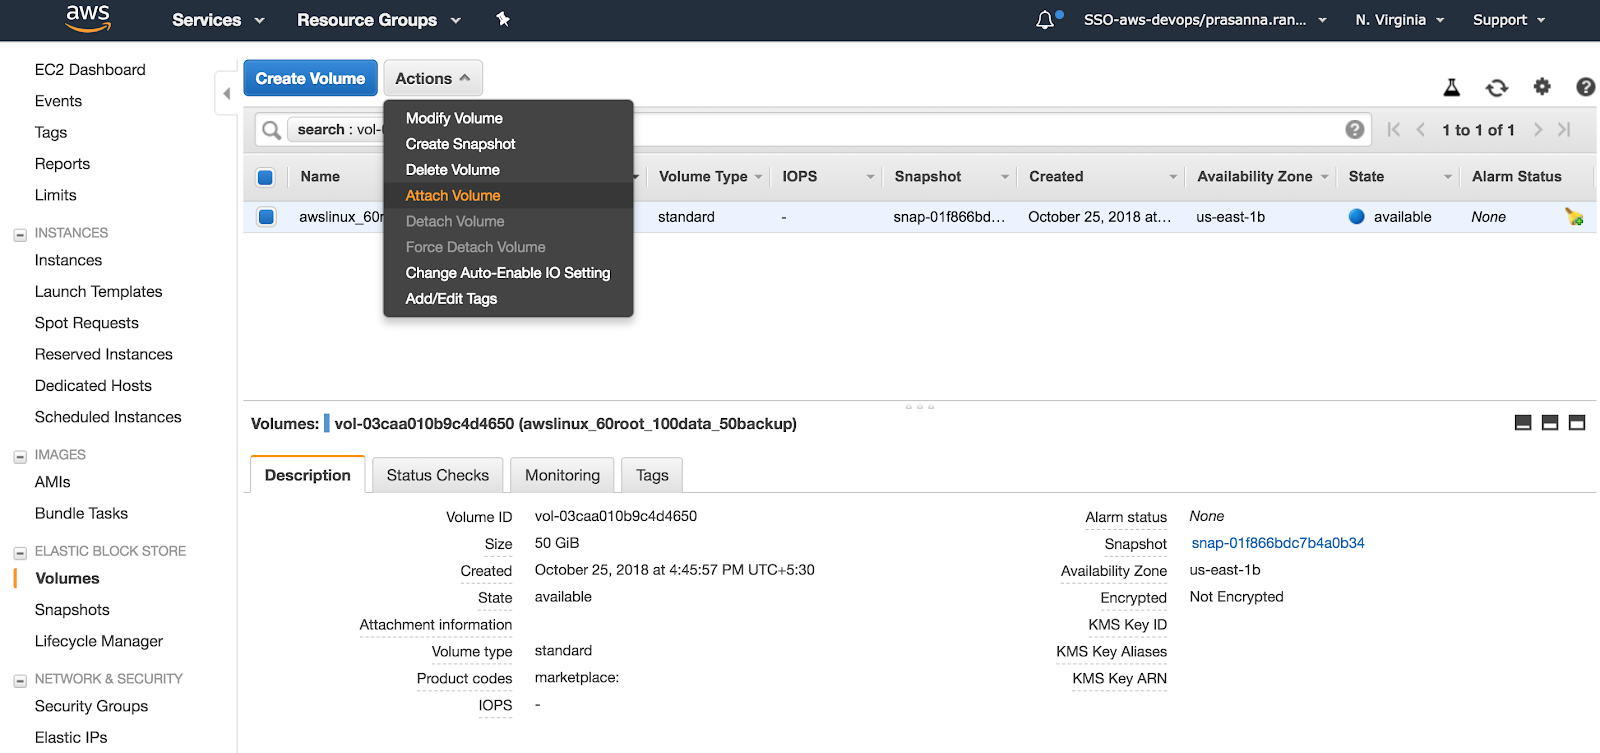The image size is (1600, 753).
Task: Collapse the INSTANCES nav section
Action: pos(20,235)
